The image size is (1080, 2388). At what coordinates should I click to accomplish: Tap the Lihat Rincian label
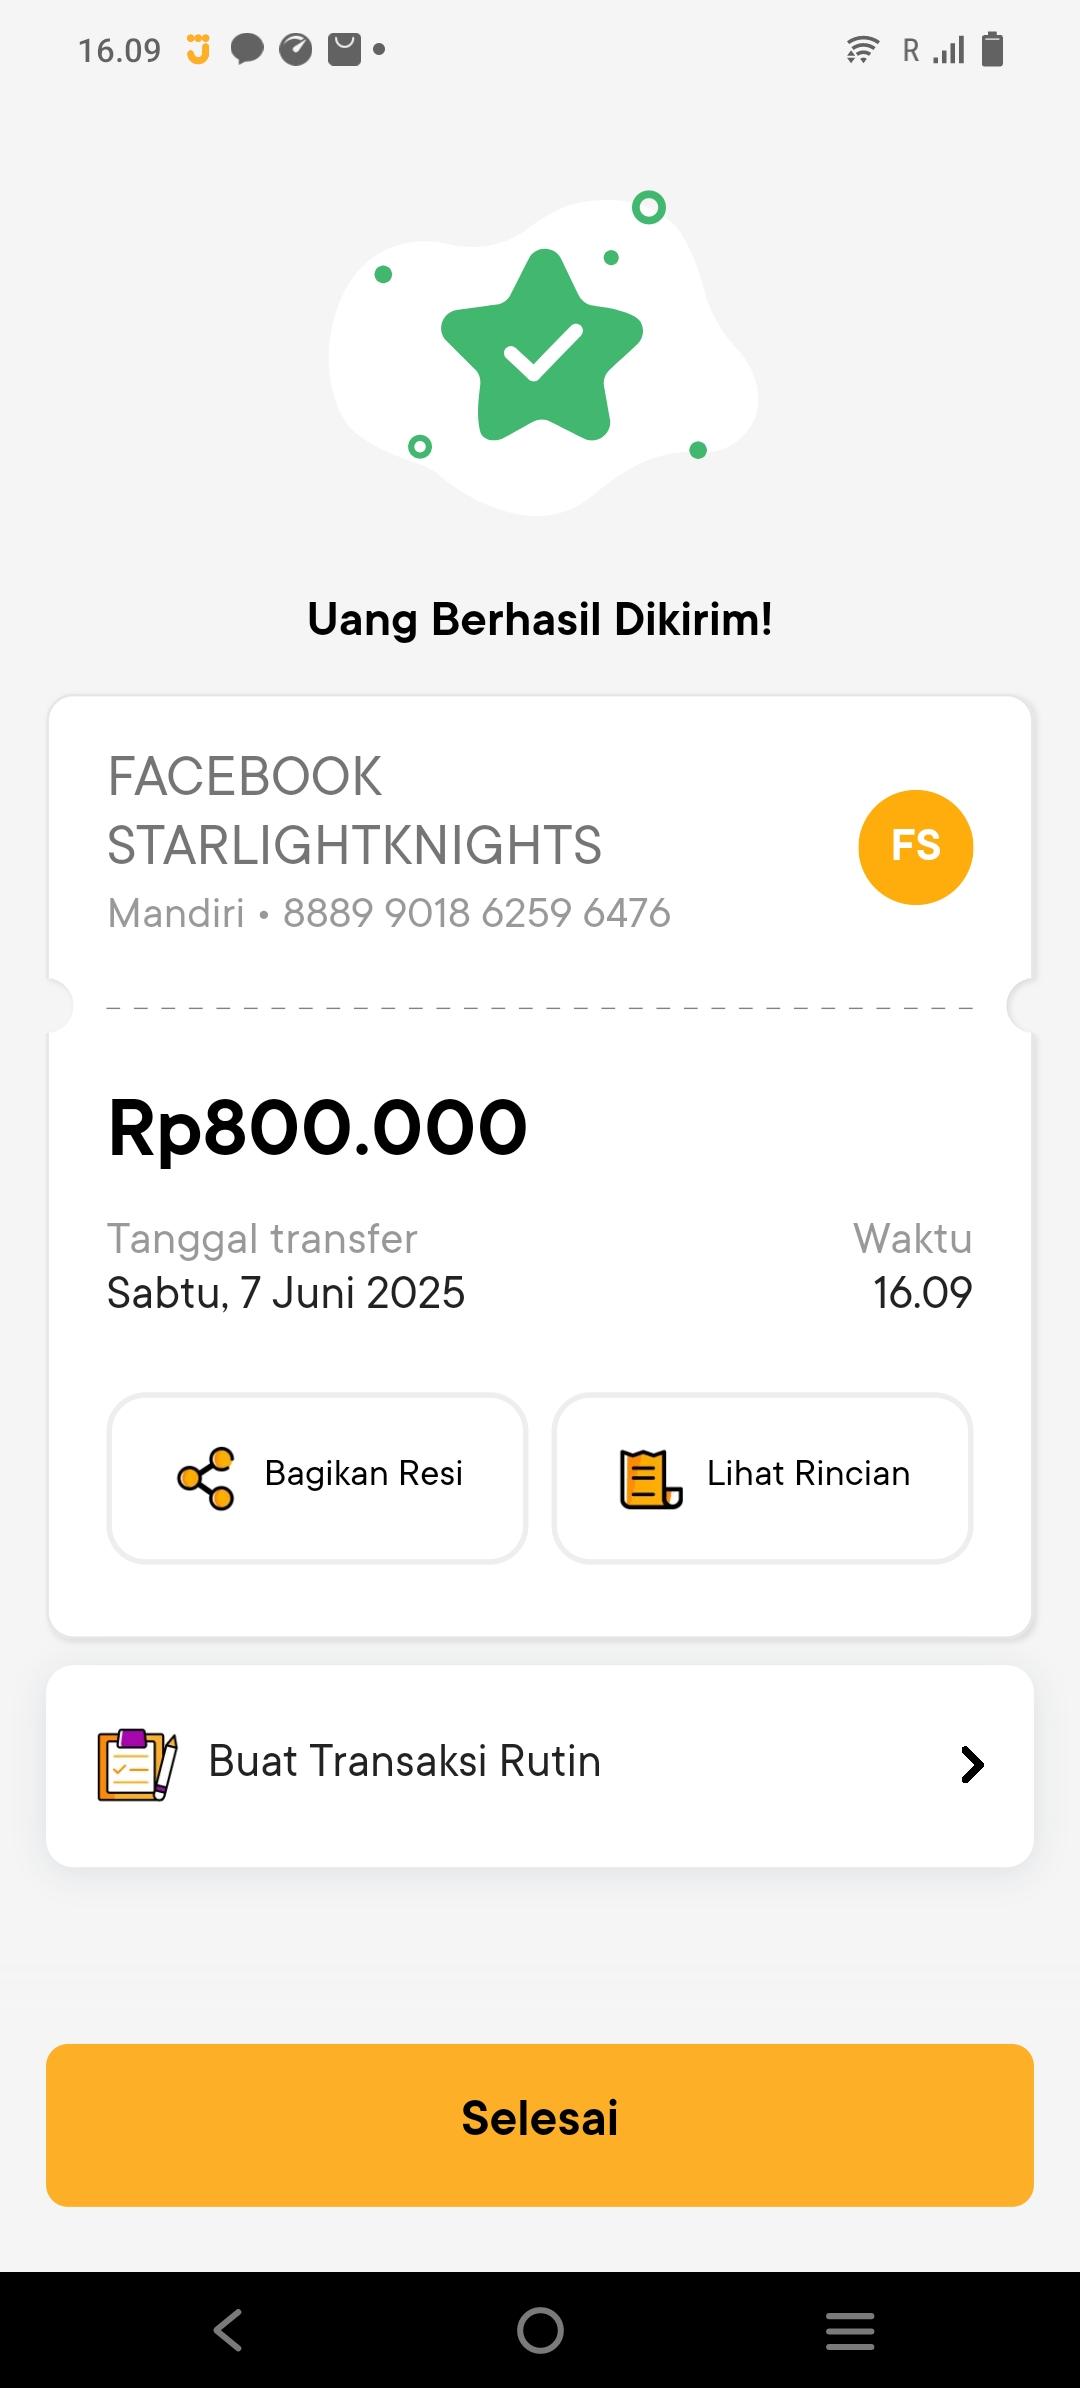coord(808,1474)
